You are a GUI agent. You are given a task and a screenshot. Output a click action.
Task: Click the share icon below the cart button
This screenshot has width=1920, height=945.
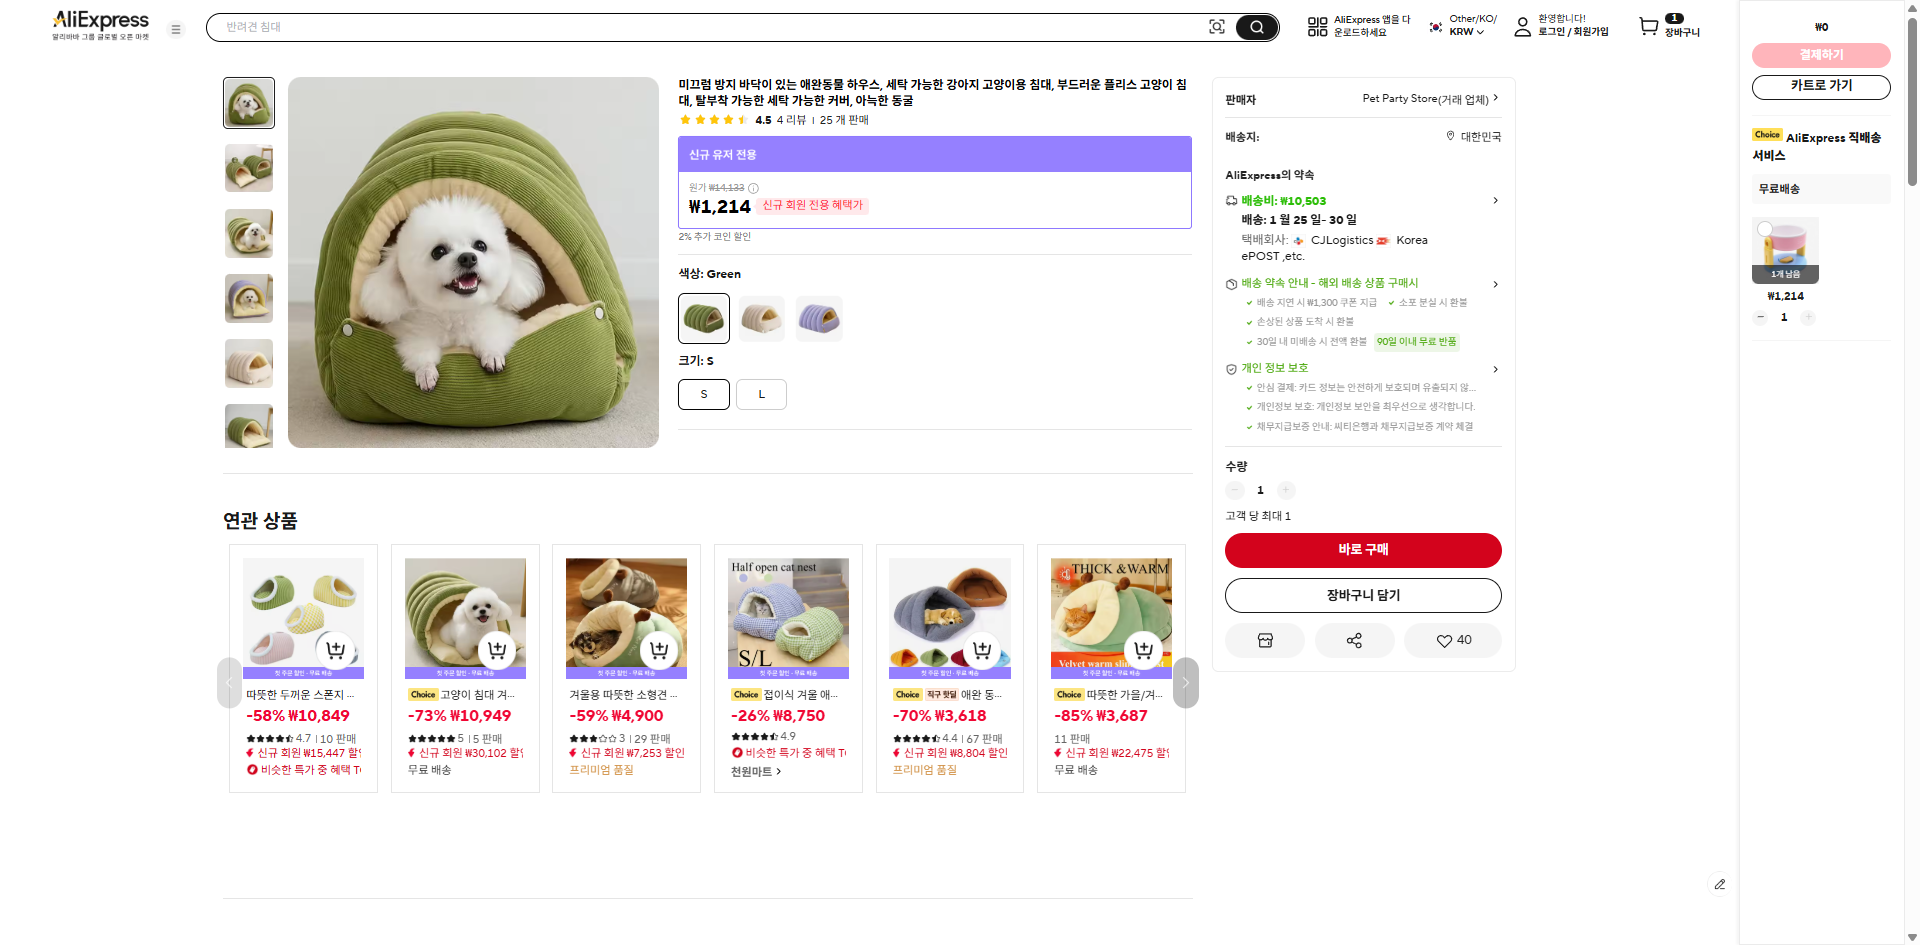pyautogui.click(x=1354, y=641)
